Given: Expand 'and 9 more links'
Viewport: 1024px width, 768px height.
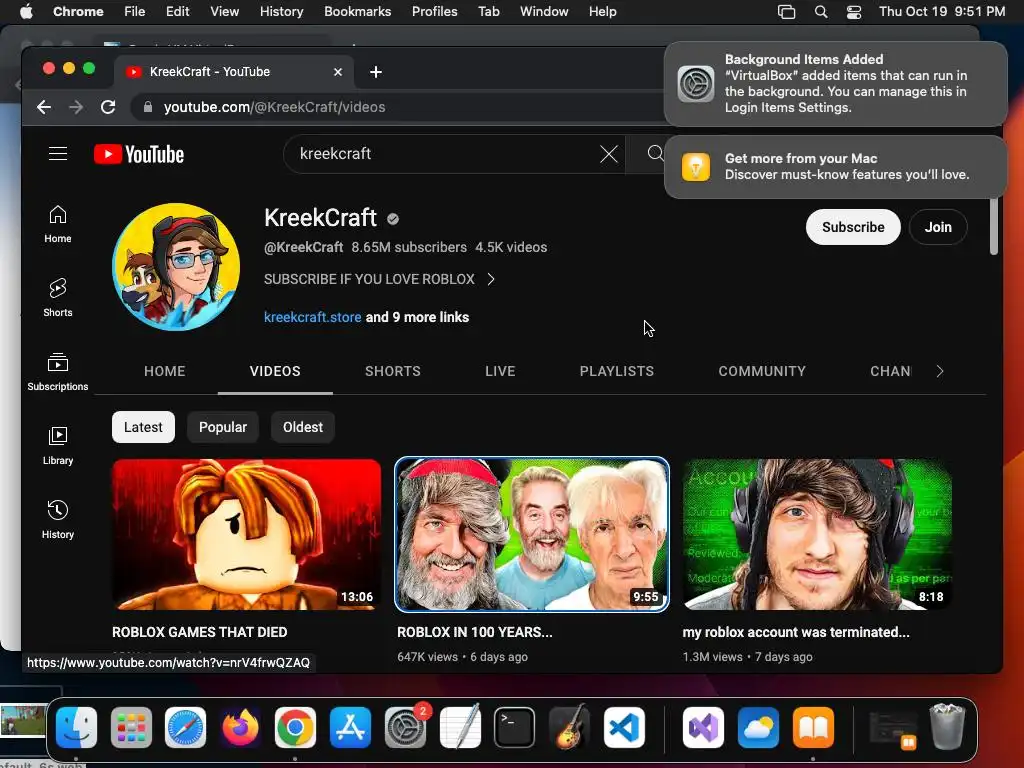Looking at the screenshot, I should point(417,317).
